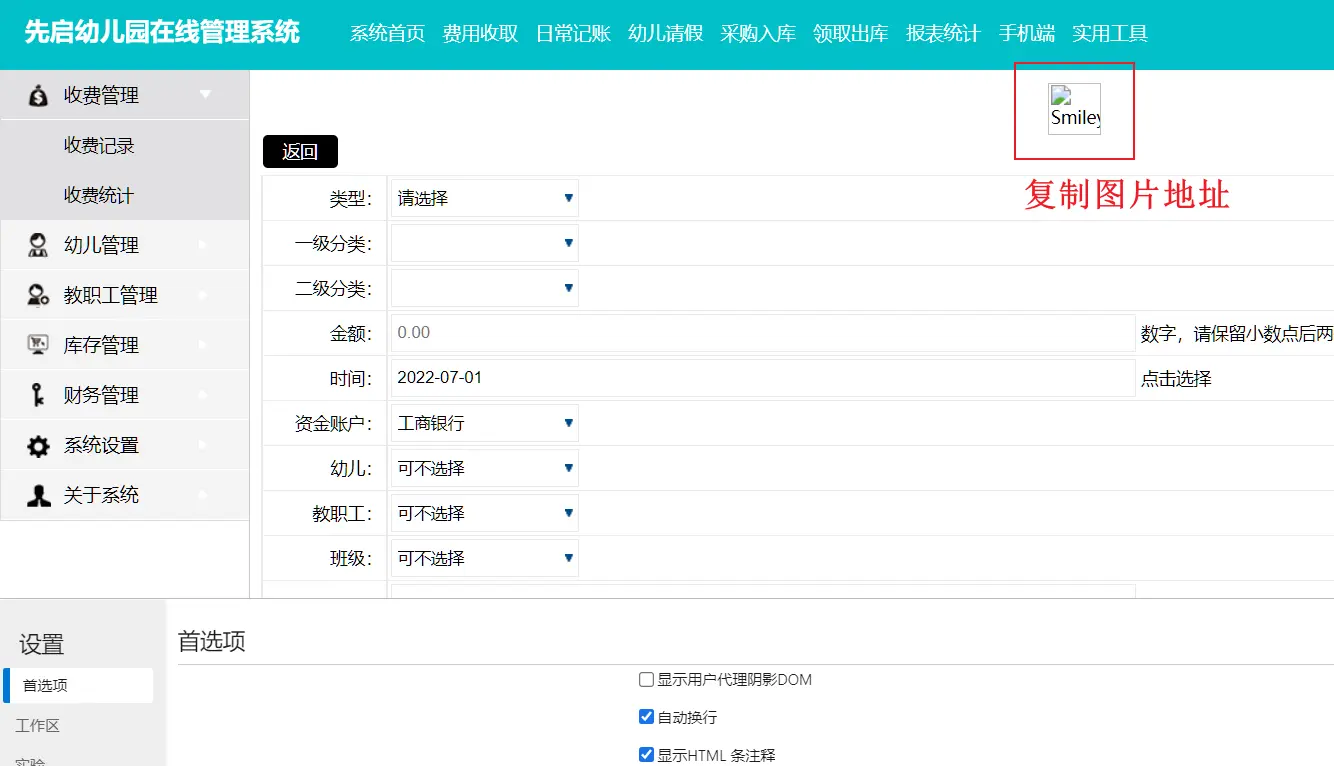Click the inventory monitor icon beside 库存管理

click(38, 346)
